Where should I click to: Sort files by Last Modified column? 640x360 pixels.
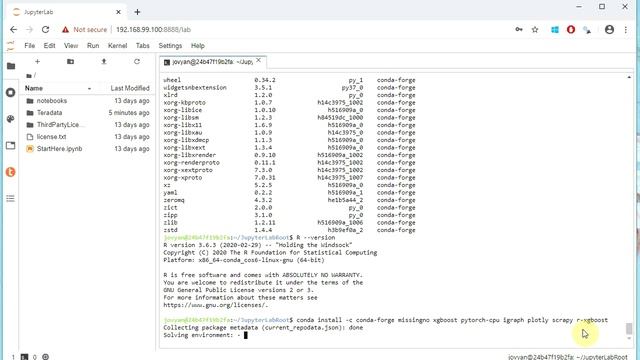130,88
